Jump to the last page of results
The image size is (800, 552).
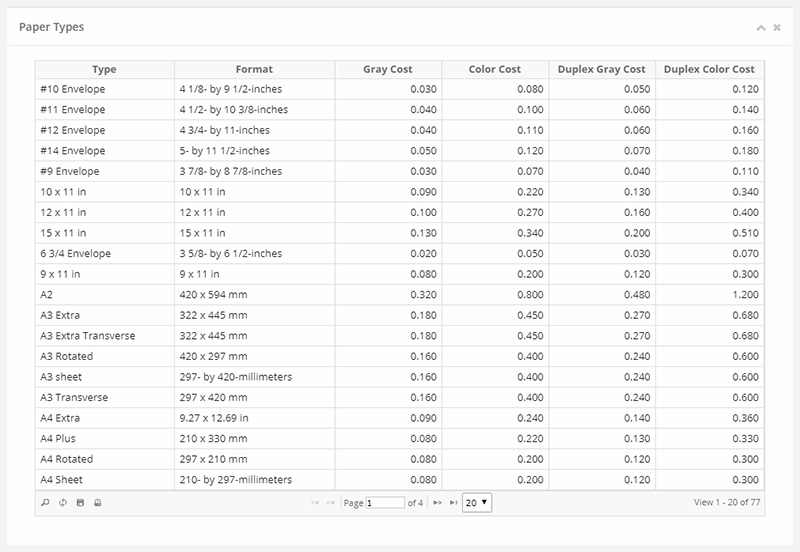[453, 503]
